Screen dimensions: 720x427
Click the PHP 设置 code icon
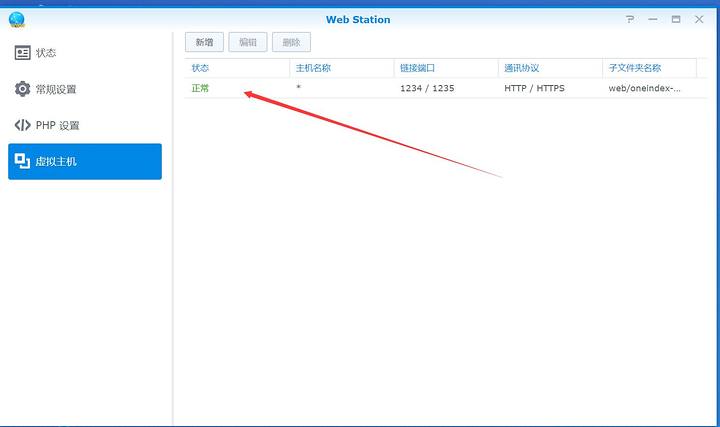pyautogui.click(x=22, y=125)
